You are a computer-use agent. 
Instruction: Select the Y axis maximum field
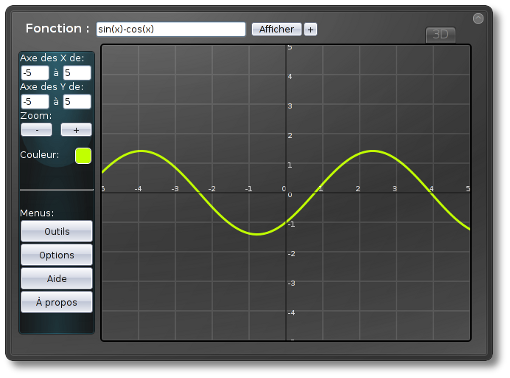click(x=77, y=102)
